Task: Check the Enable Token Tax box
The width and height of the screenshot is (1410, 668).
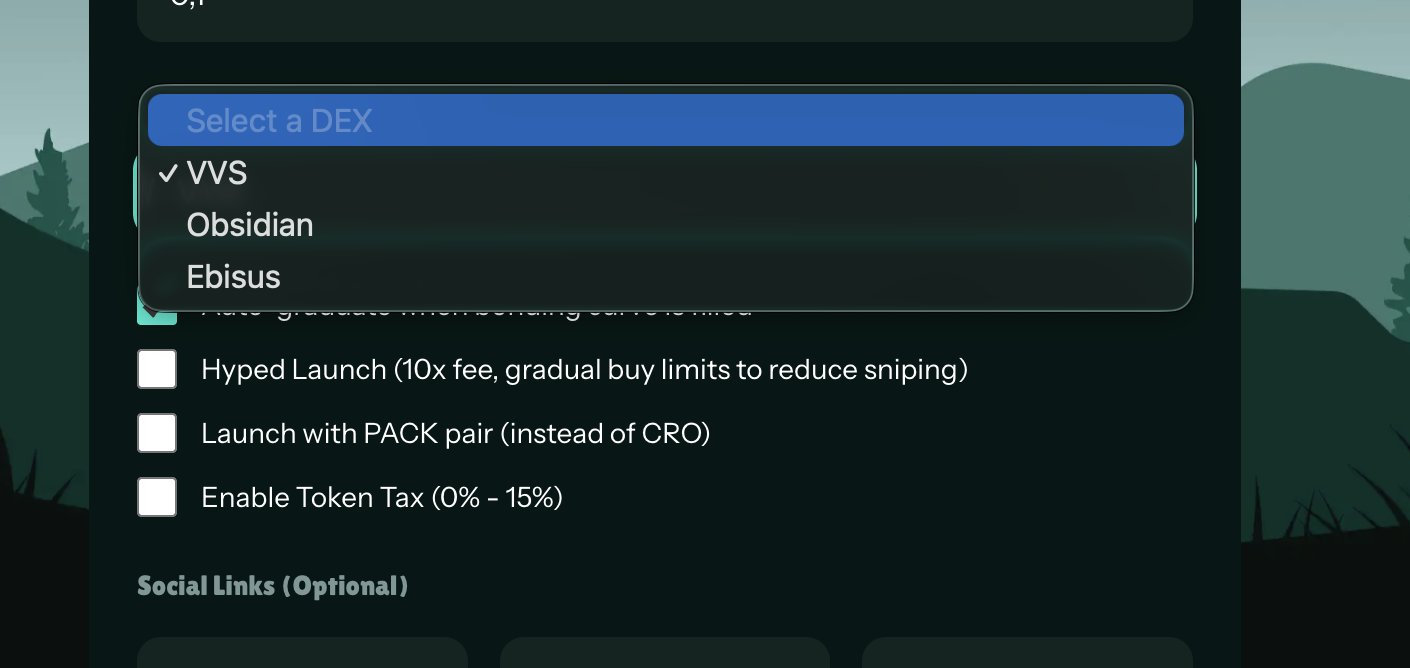Action: pos(157,497)
